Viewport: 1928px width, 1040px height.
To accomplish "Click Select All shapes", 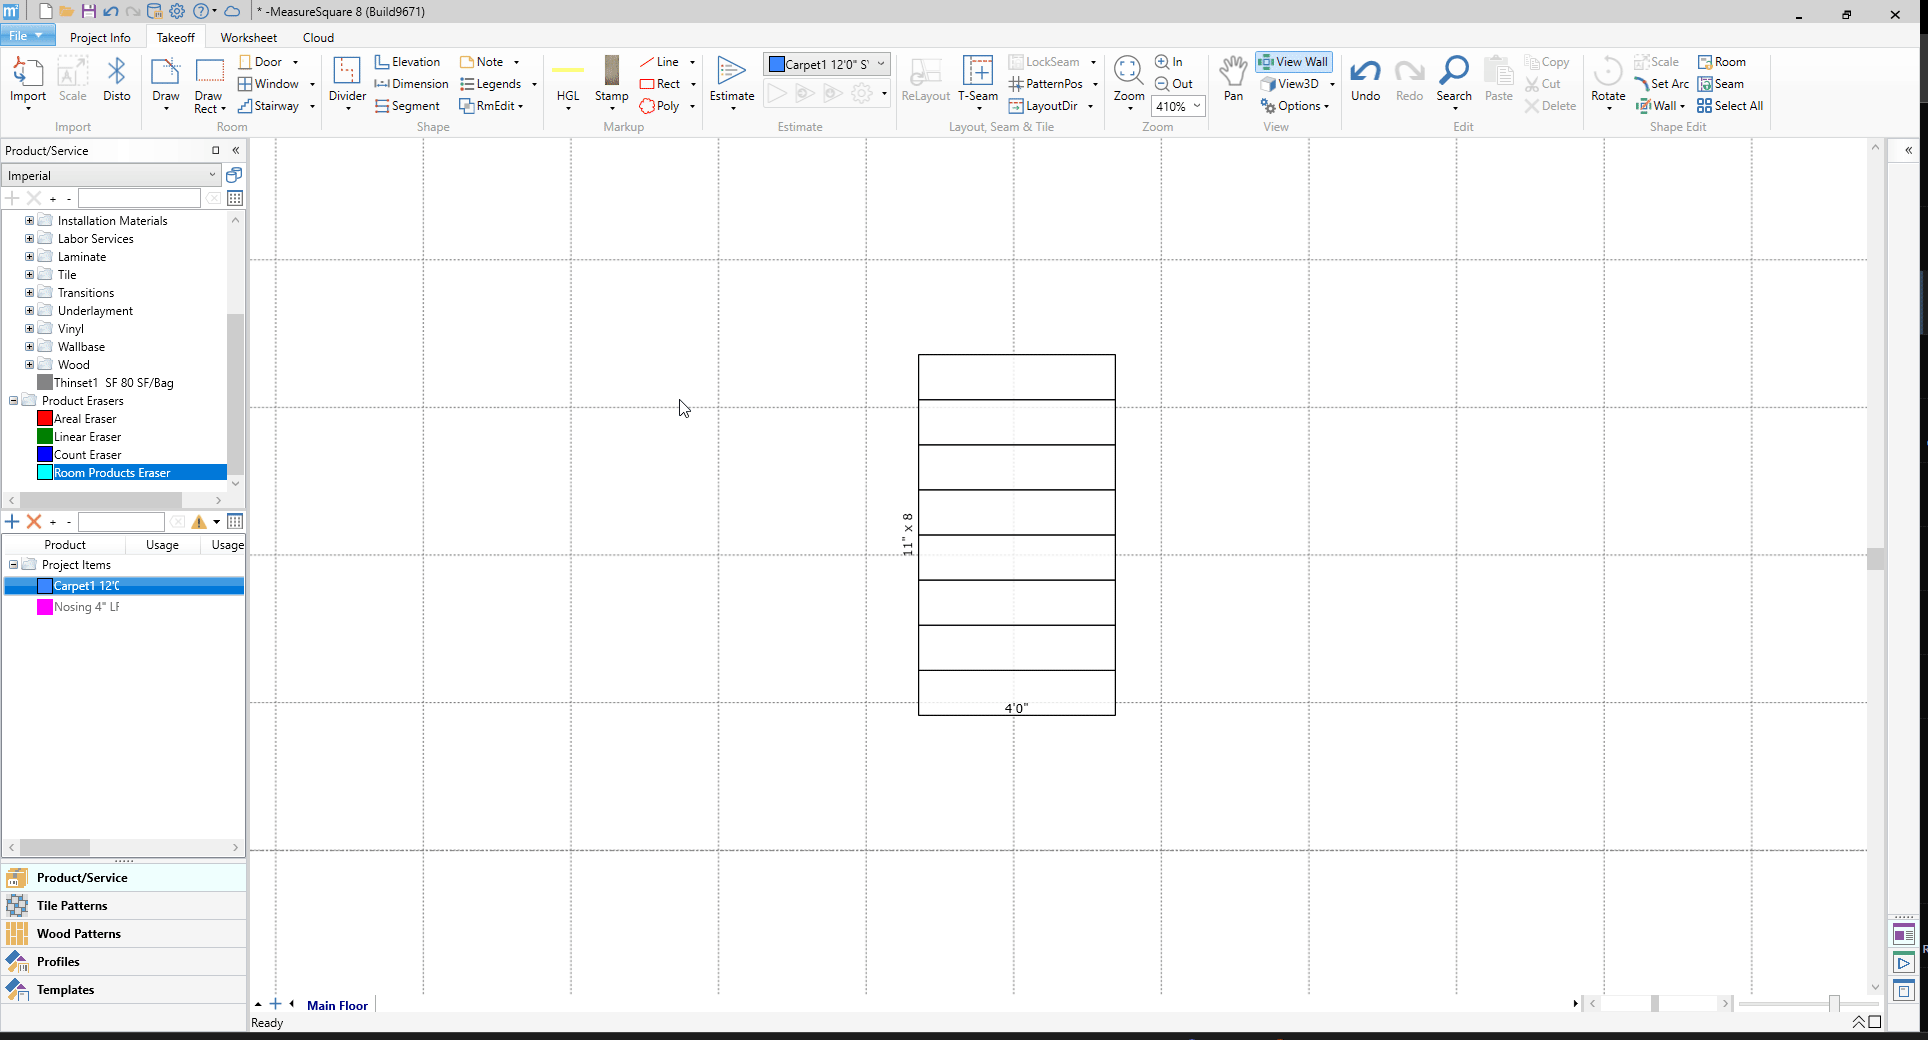I will pos(1730,106).
